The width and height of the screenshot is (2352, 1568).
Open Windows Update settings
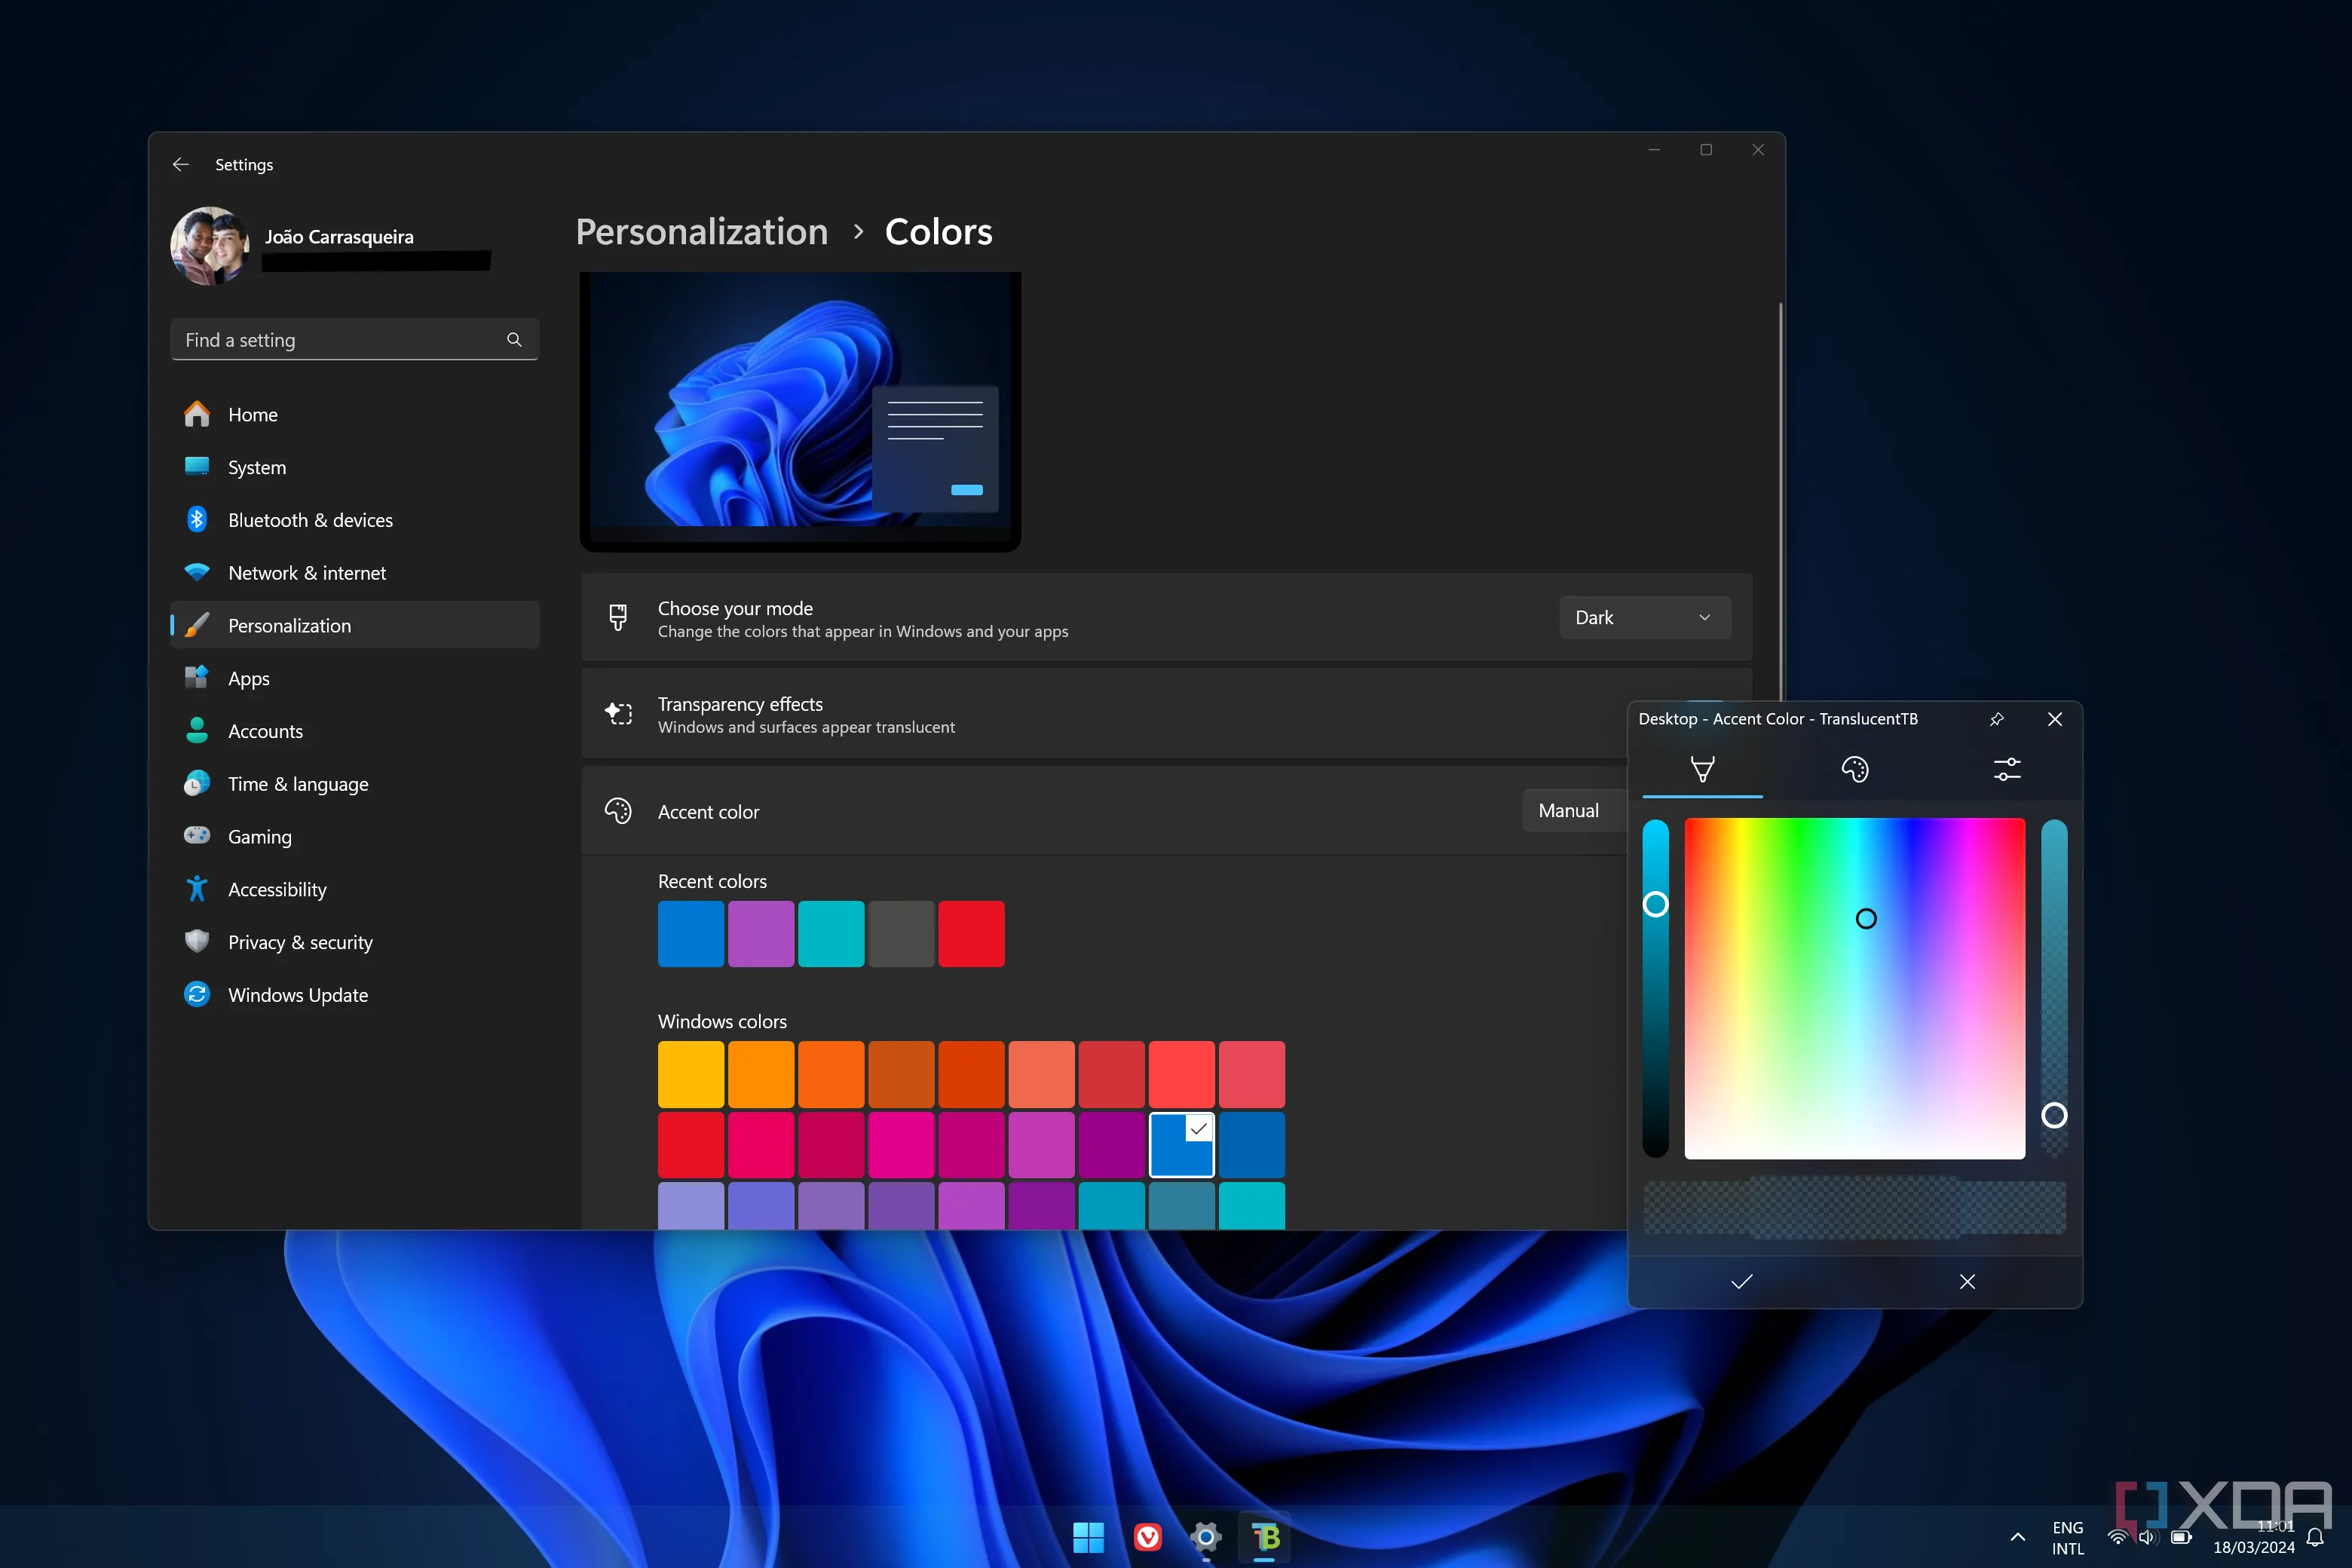tap(355, 995)
